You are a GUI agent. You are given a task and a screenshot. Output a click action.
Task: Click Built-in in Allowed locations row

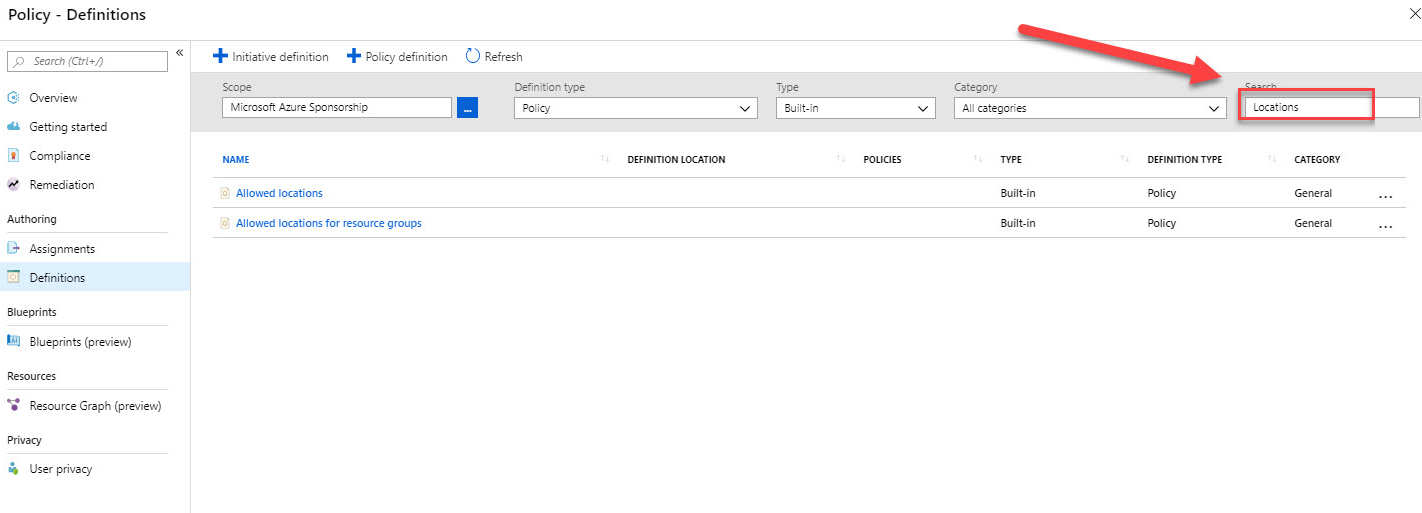tap(1018, 193)
